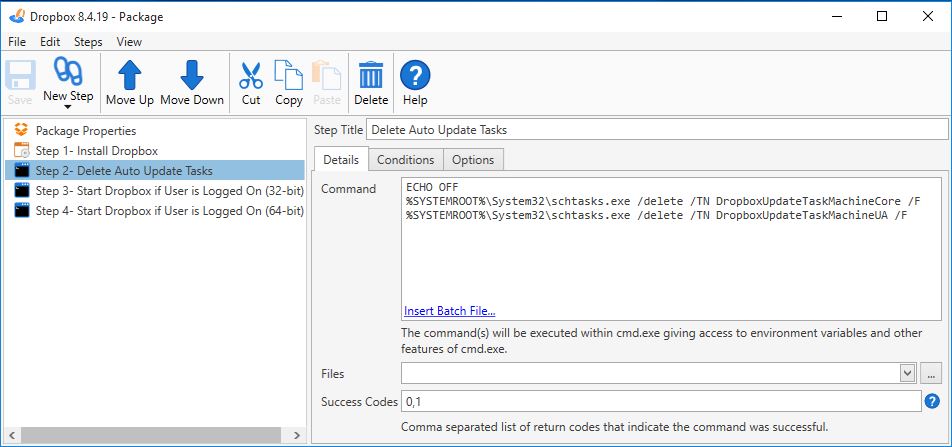Click the command icon for Step 2

click(21, 170)
